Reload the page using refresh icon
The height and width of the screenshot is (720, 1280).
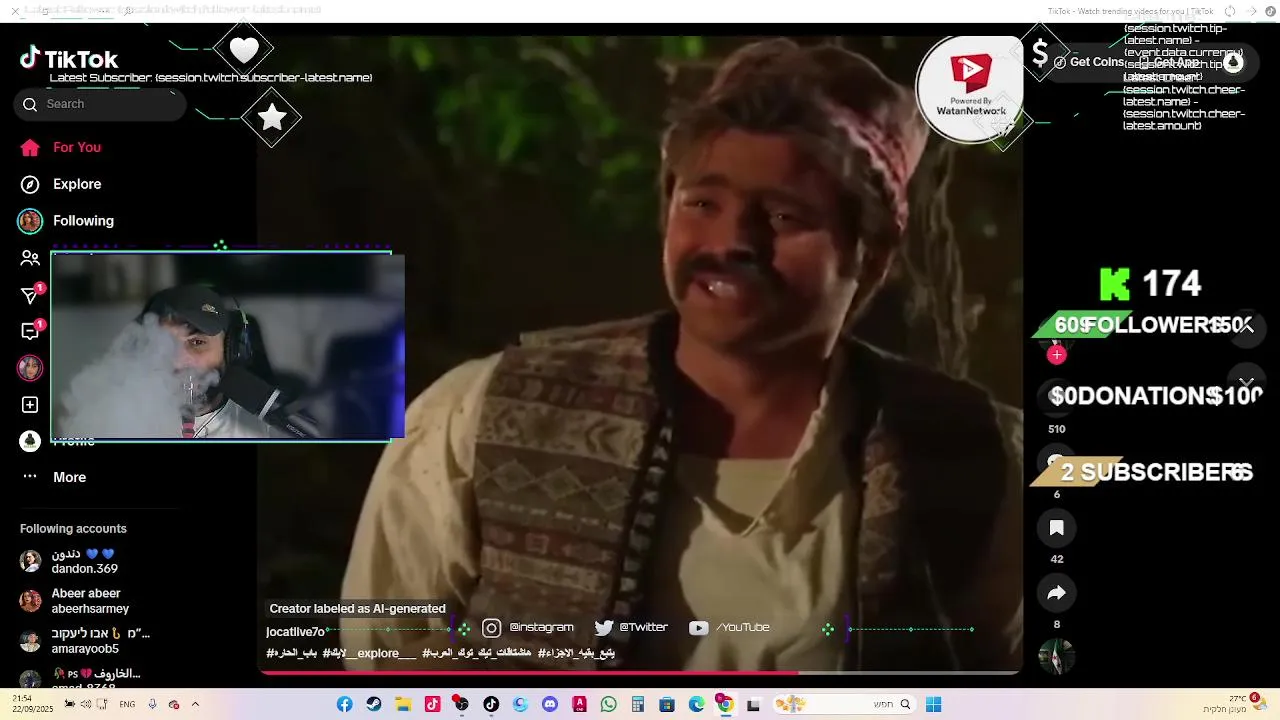click(1230, 11)
